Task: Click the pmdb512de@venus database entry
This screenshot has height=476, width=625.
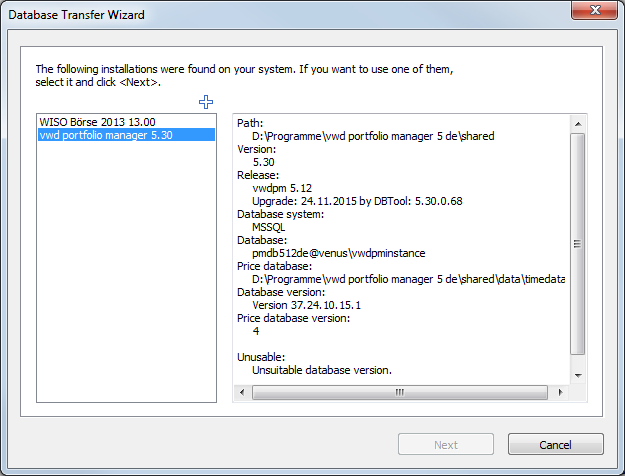Action: click(x=324, y=253)
